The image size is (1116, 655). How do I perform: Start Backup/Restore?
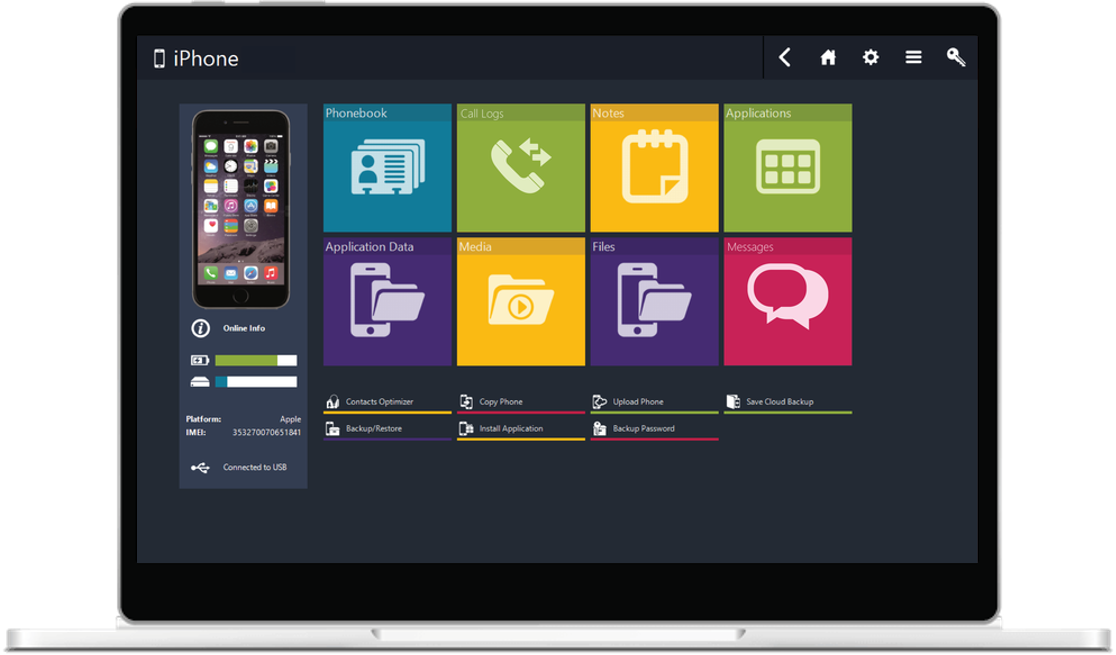333,427
